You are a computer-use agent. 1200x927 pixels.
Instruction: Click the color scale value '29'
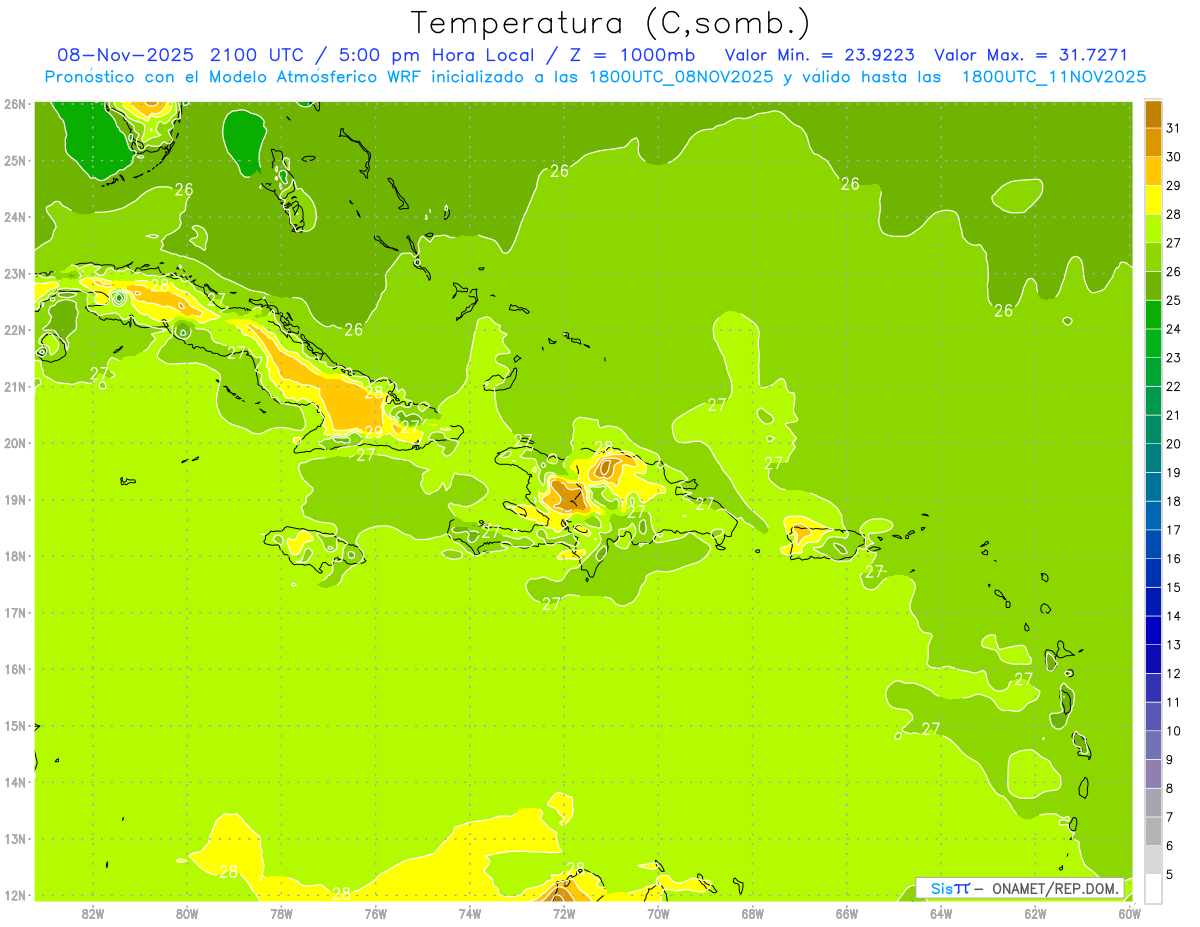(1173, 185)
